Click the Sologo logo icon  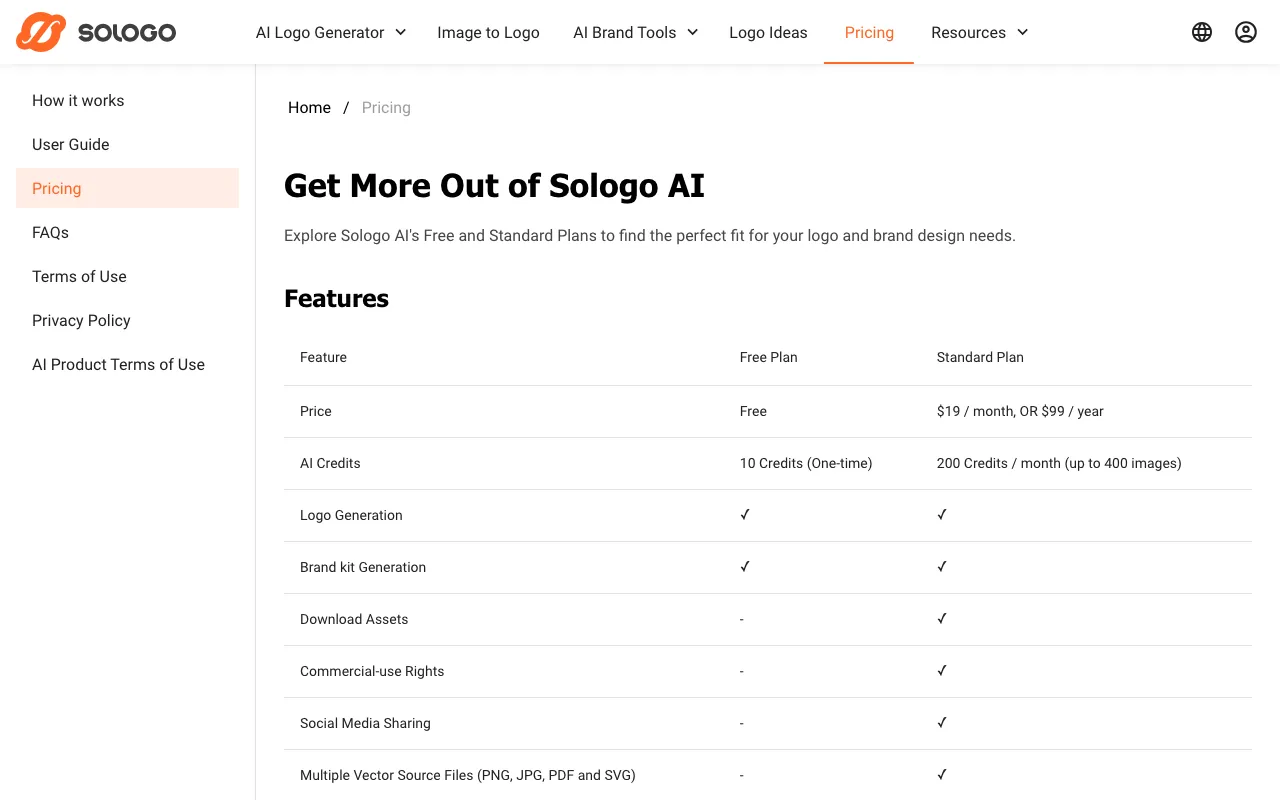tap(41, 32)
